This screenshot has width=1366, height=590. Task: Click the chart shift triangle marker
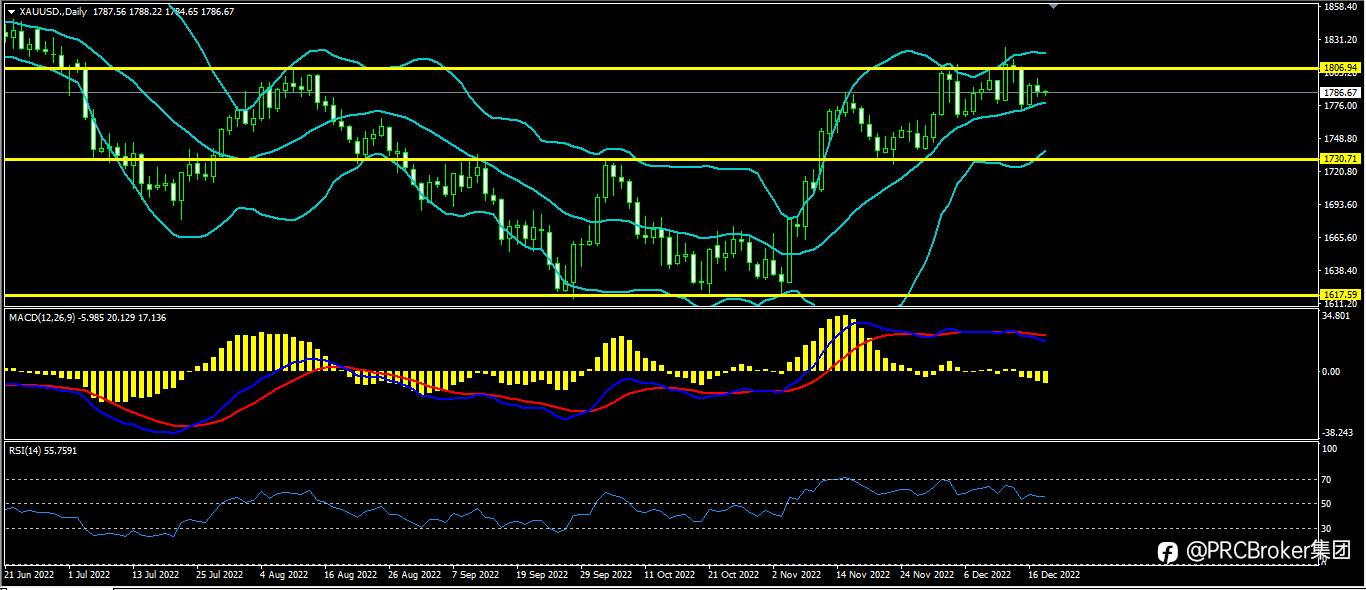click(x=1051, y=6)
